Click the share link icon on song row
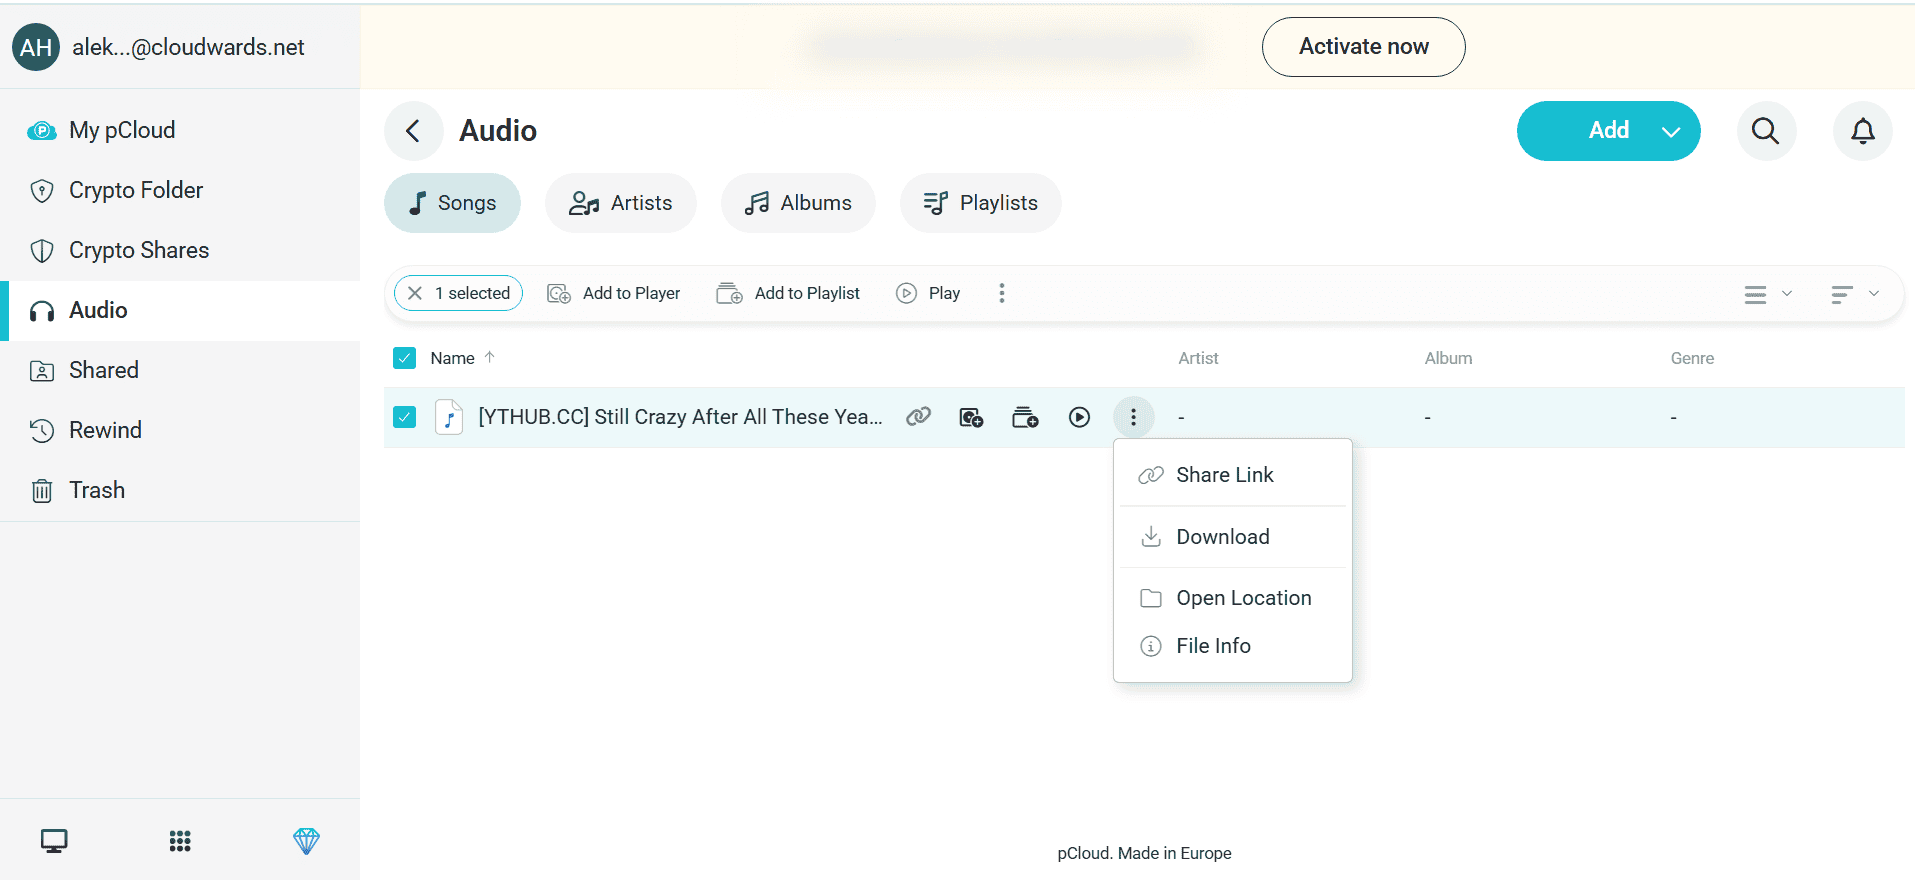This screenshot has height=880, width=1915. (918, 417)
